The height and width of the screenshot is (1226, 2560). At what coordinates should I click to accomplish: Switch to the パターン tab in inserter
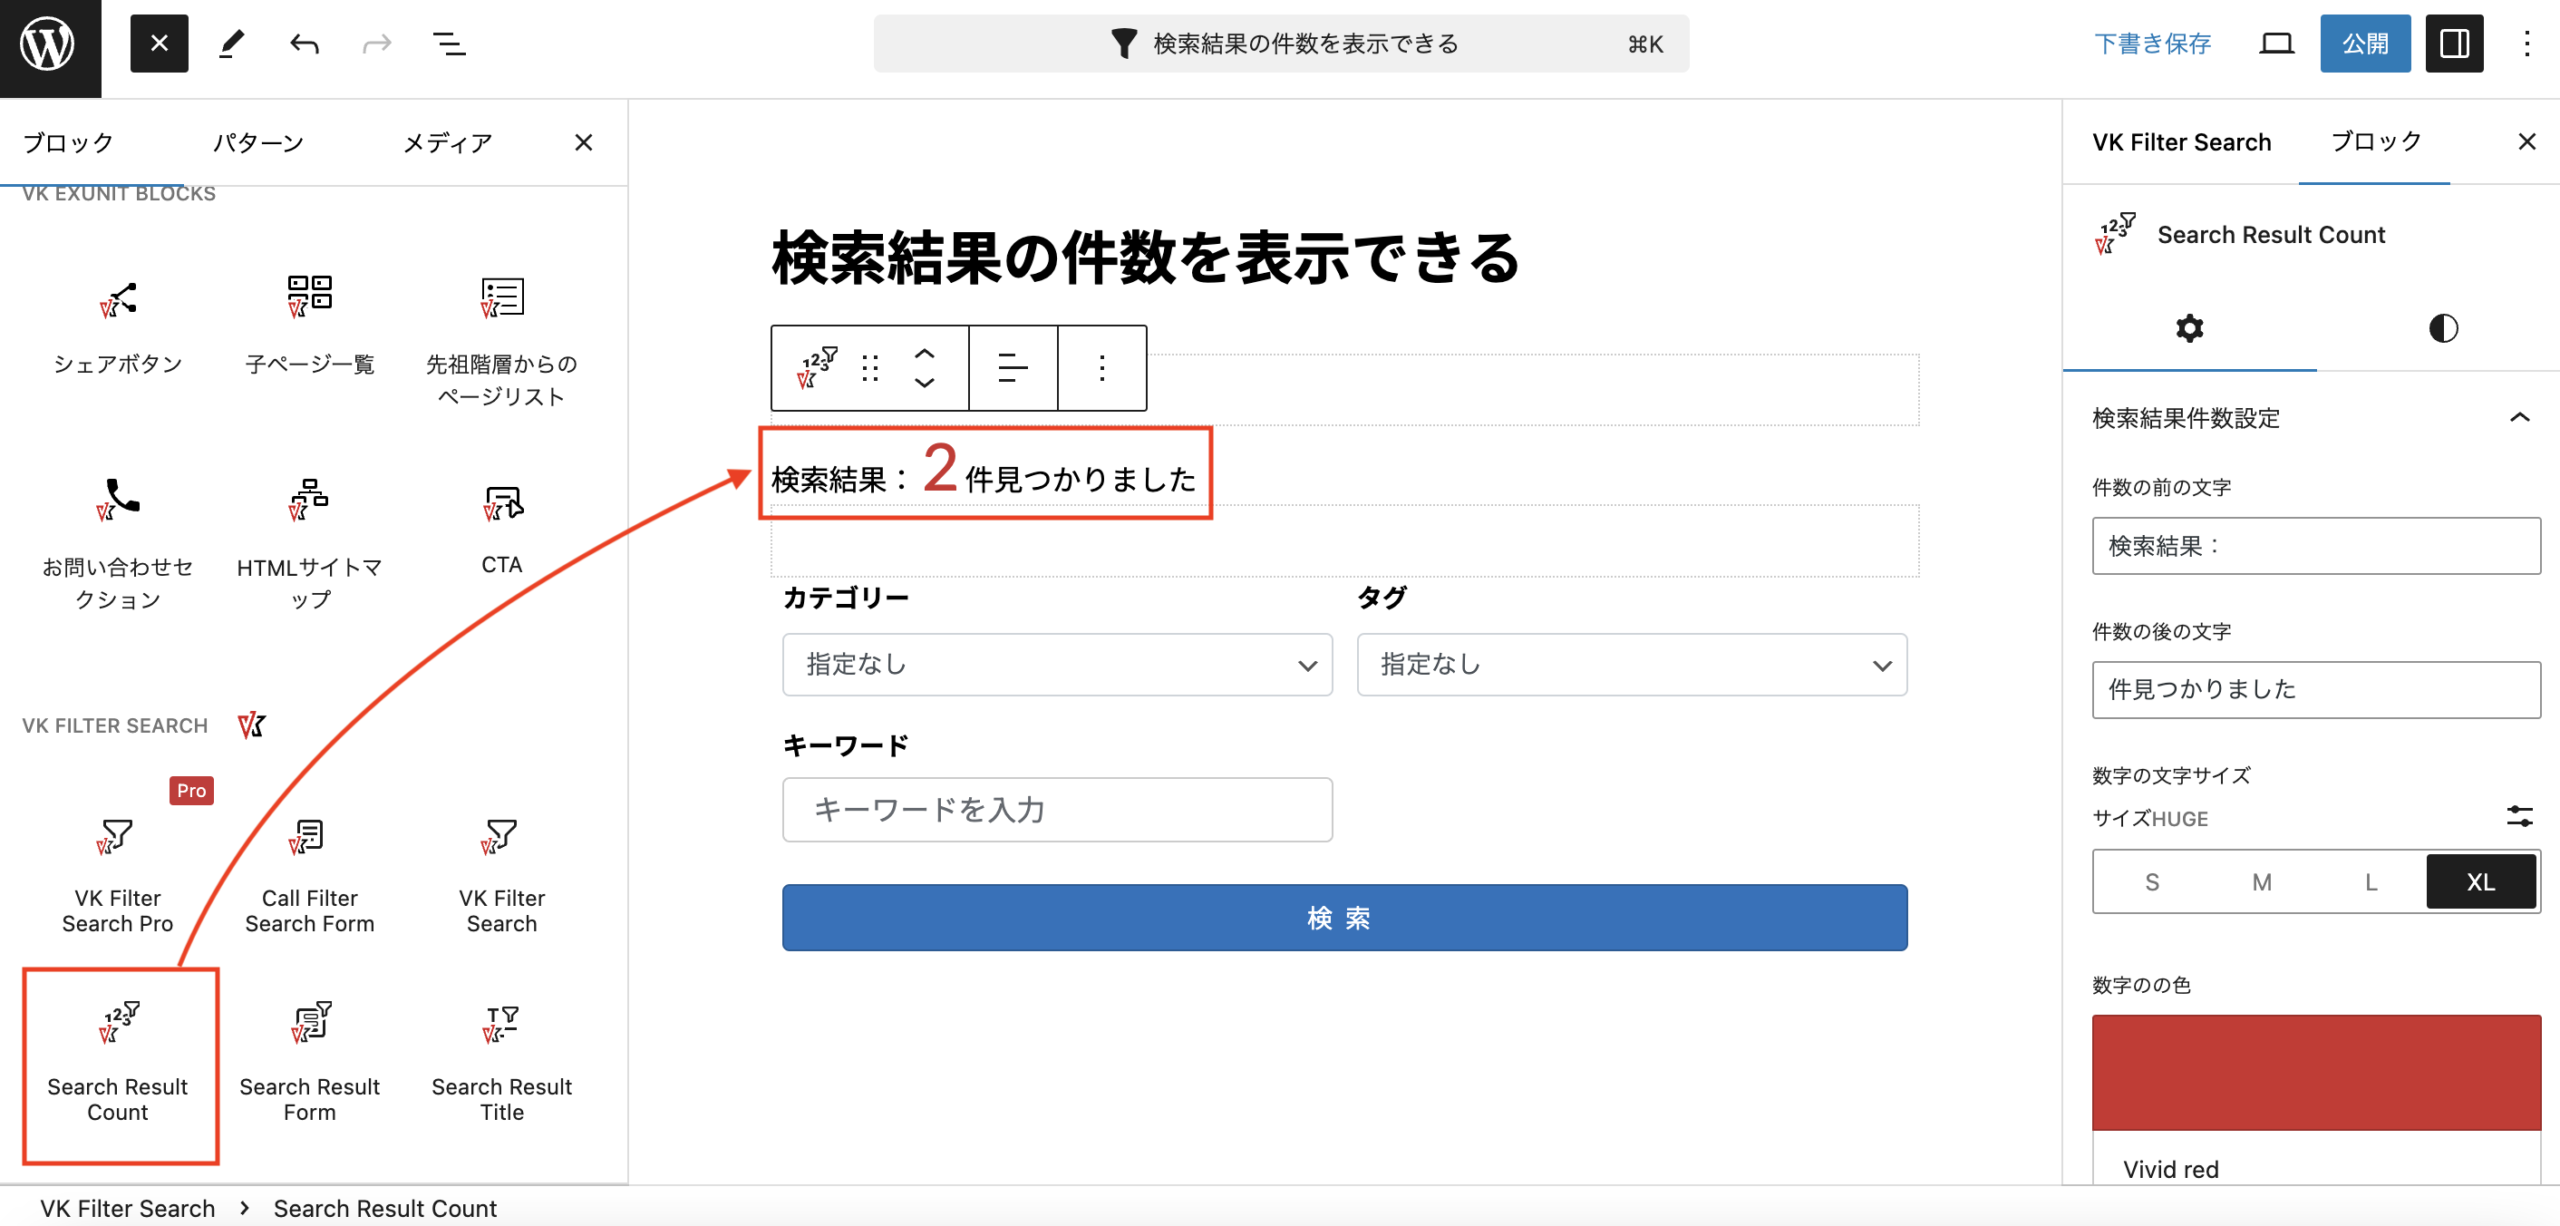258,142
